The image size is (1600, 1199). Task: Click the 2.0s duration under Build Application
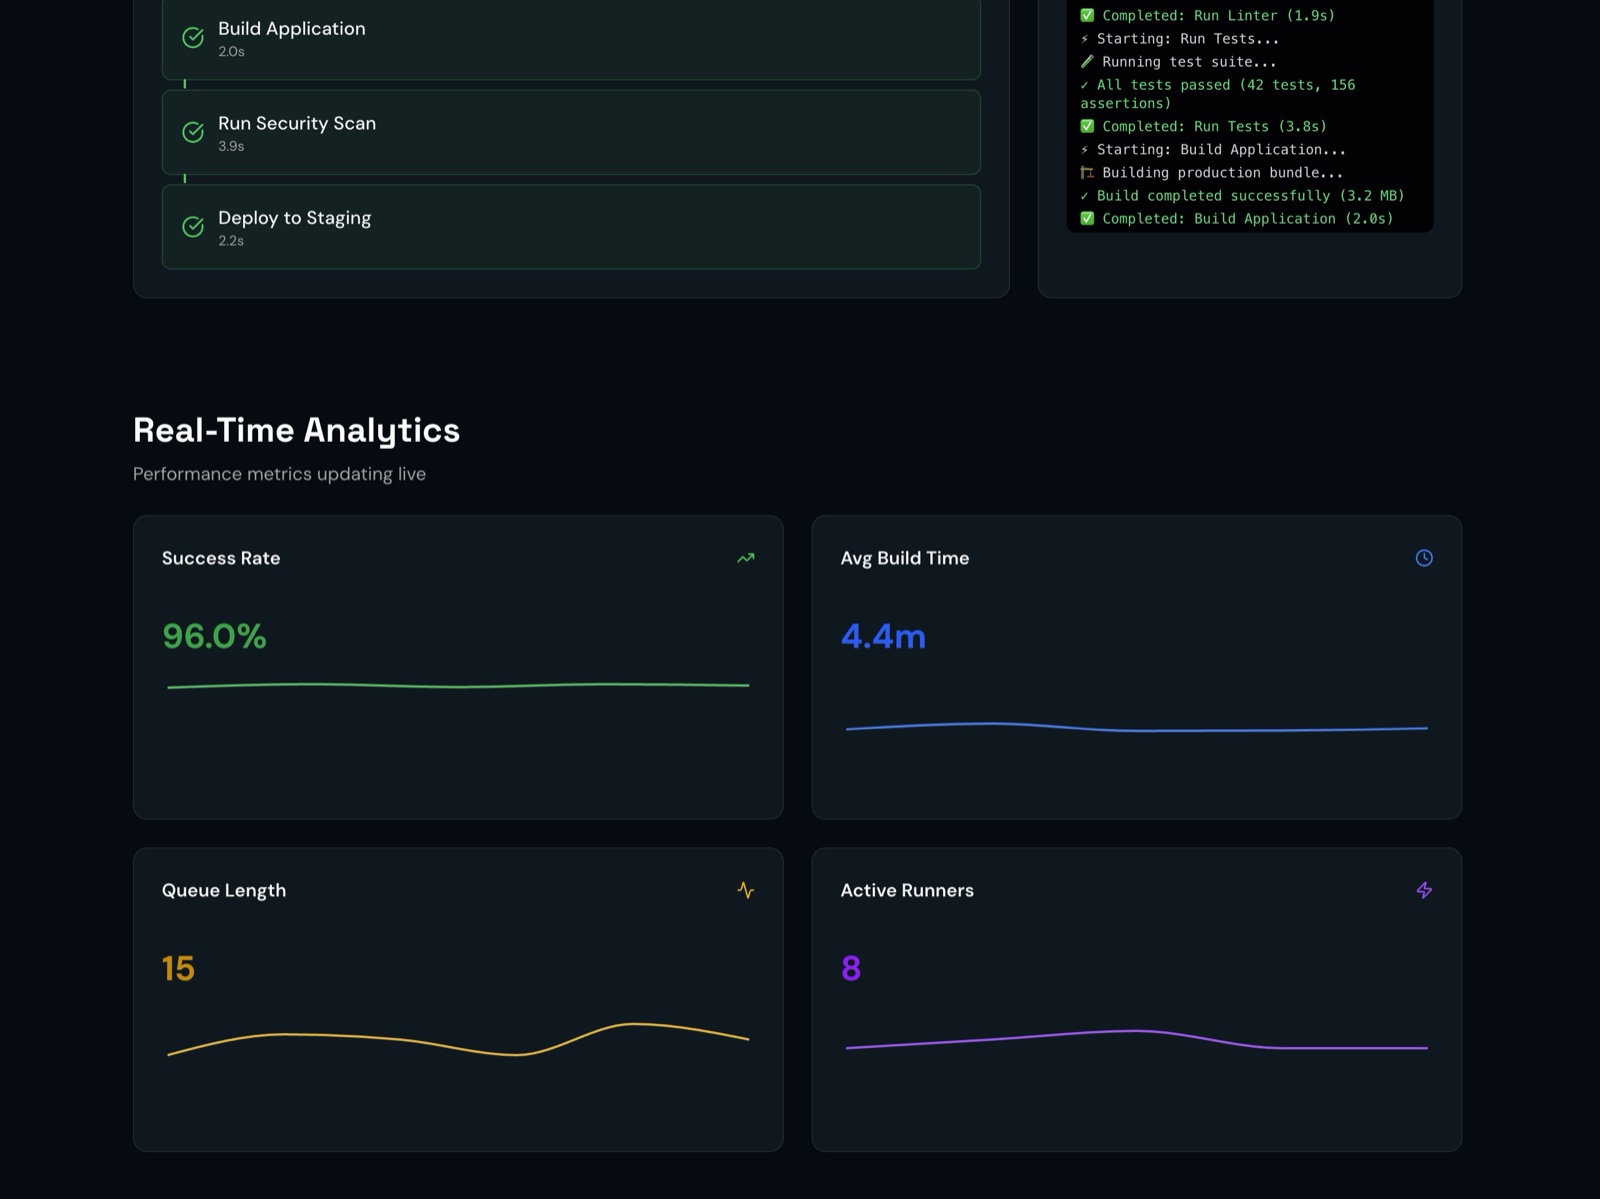[231, 52]
